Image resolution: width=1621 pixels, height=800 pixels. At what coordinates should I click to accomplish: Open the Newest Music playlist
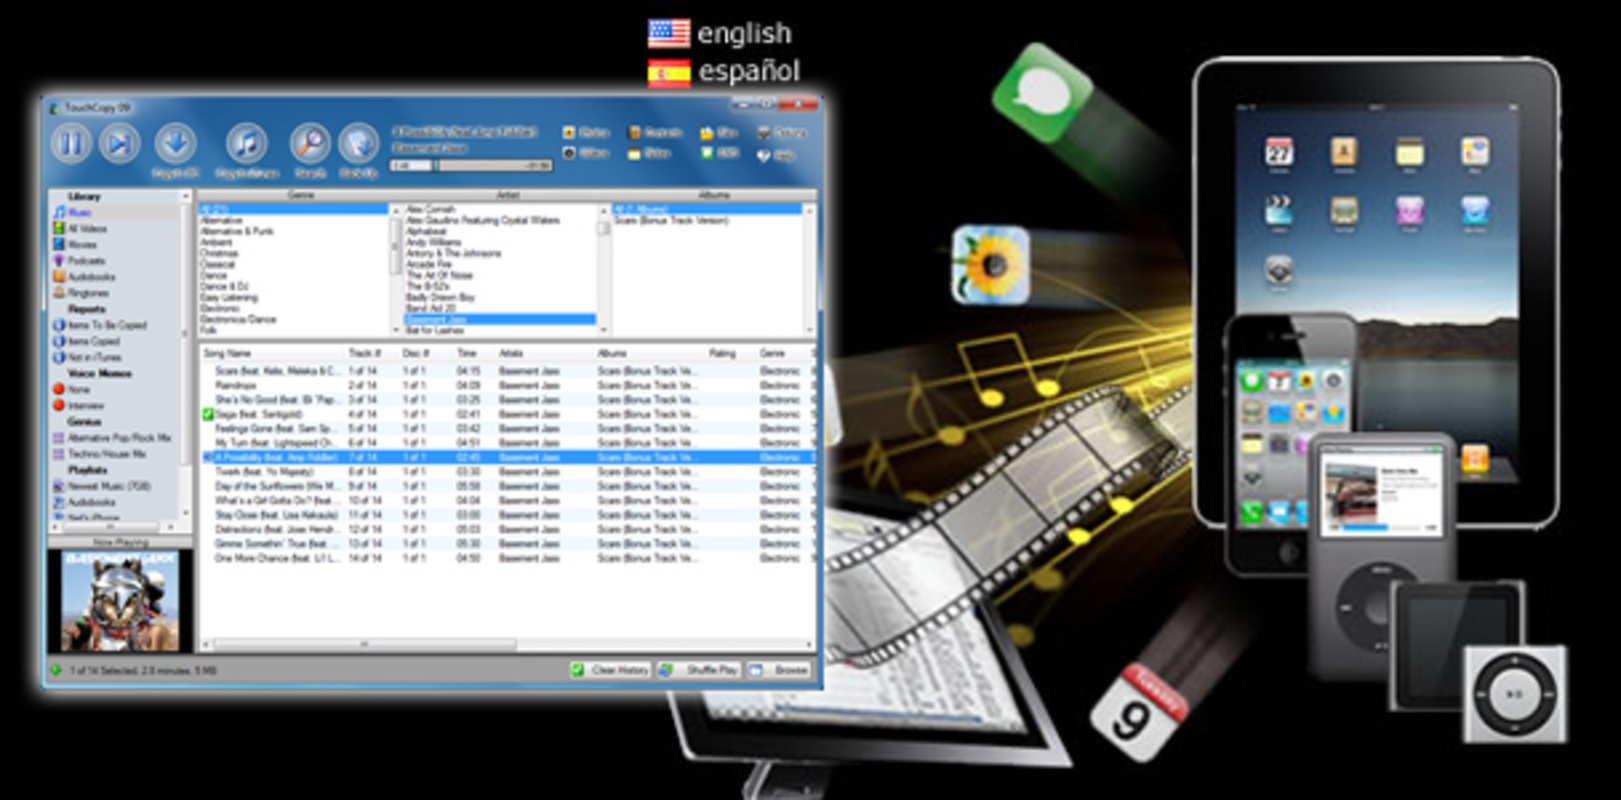pyautogui.click(x=101, y=486)
